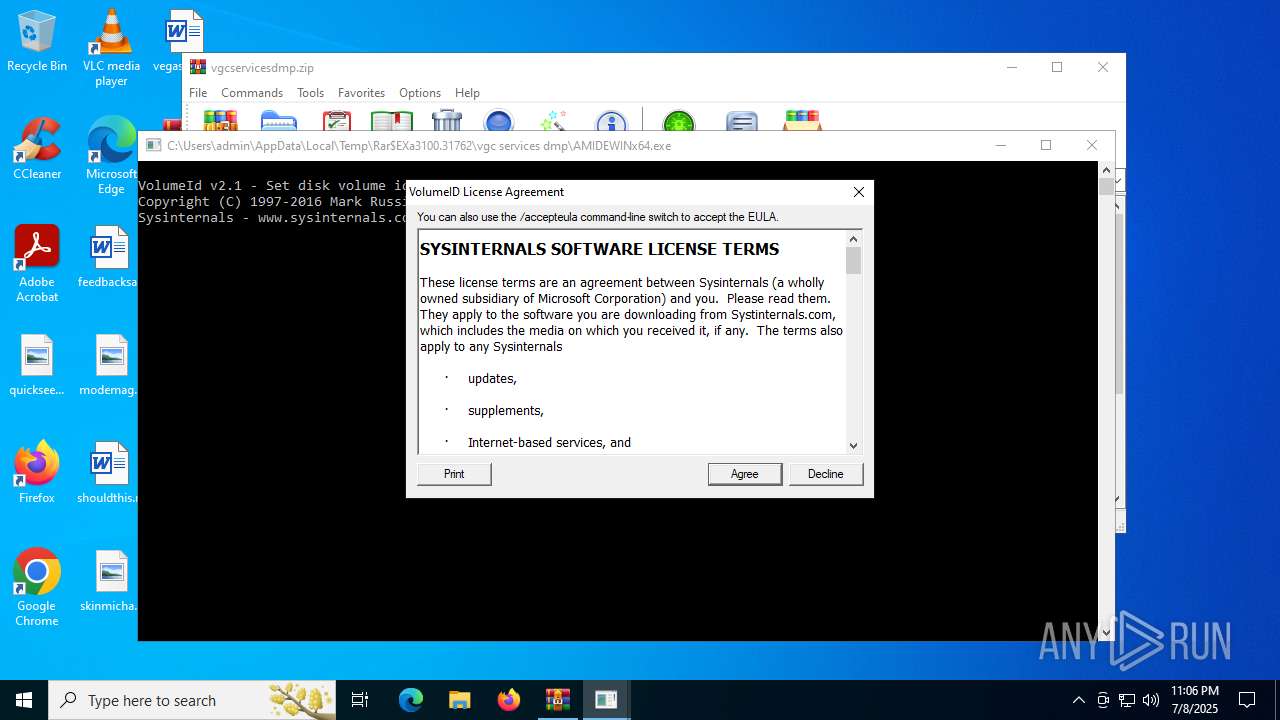This screenshot has height=720, width=1280.
Task: Click the Wizard wand icon in WinRAR
Action: (x=553, y=120)
